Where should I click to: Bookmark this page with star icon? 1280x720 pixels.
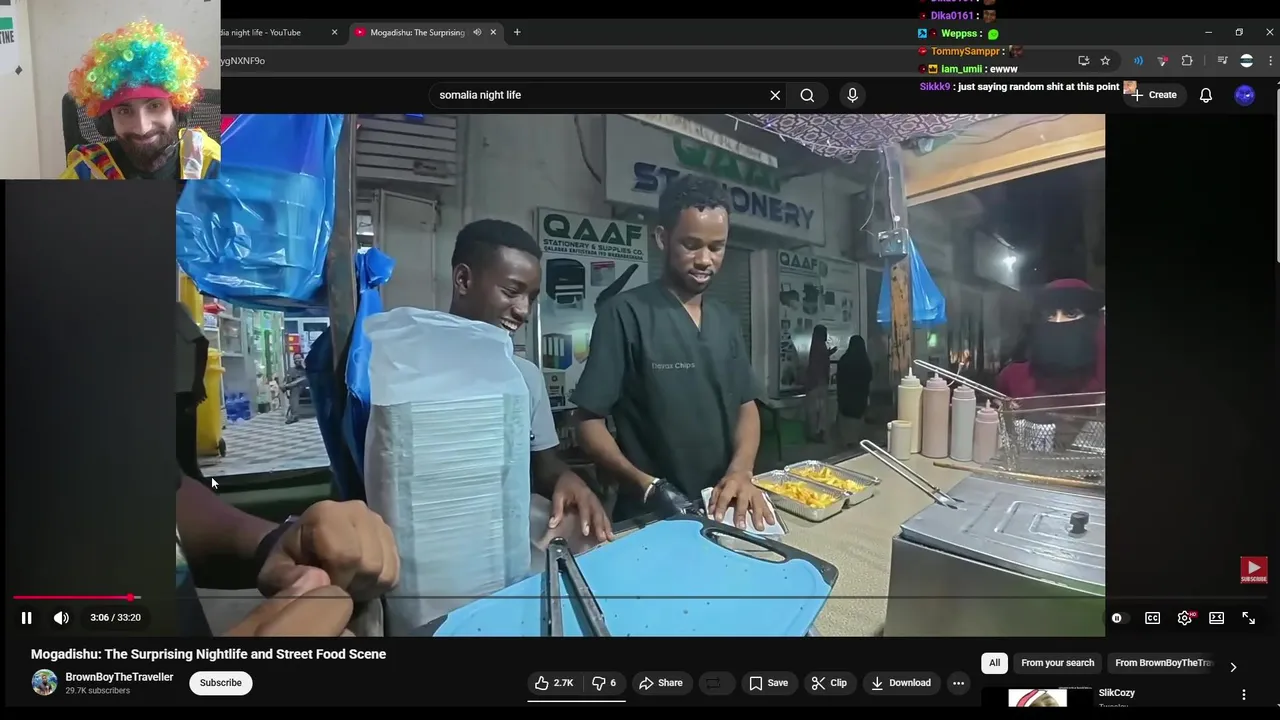pyautogui.click(x=1105, y=61)
